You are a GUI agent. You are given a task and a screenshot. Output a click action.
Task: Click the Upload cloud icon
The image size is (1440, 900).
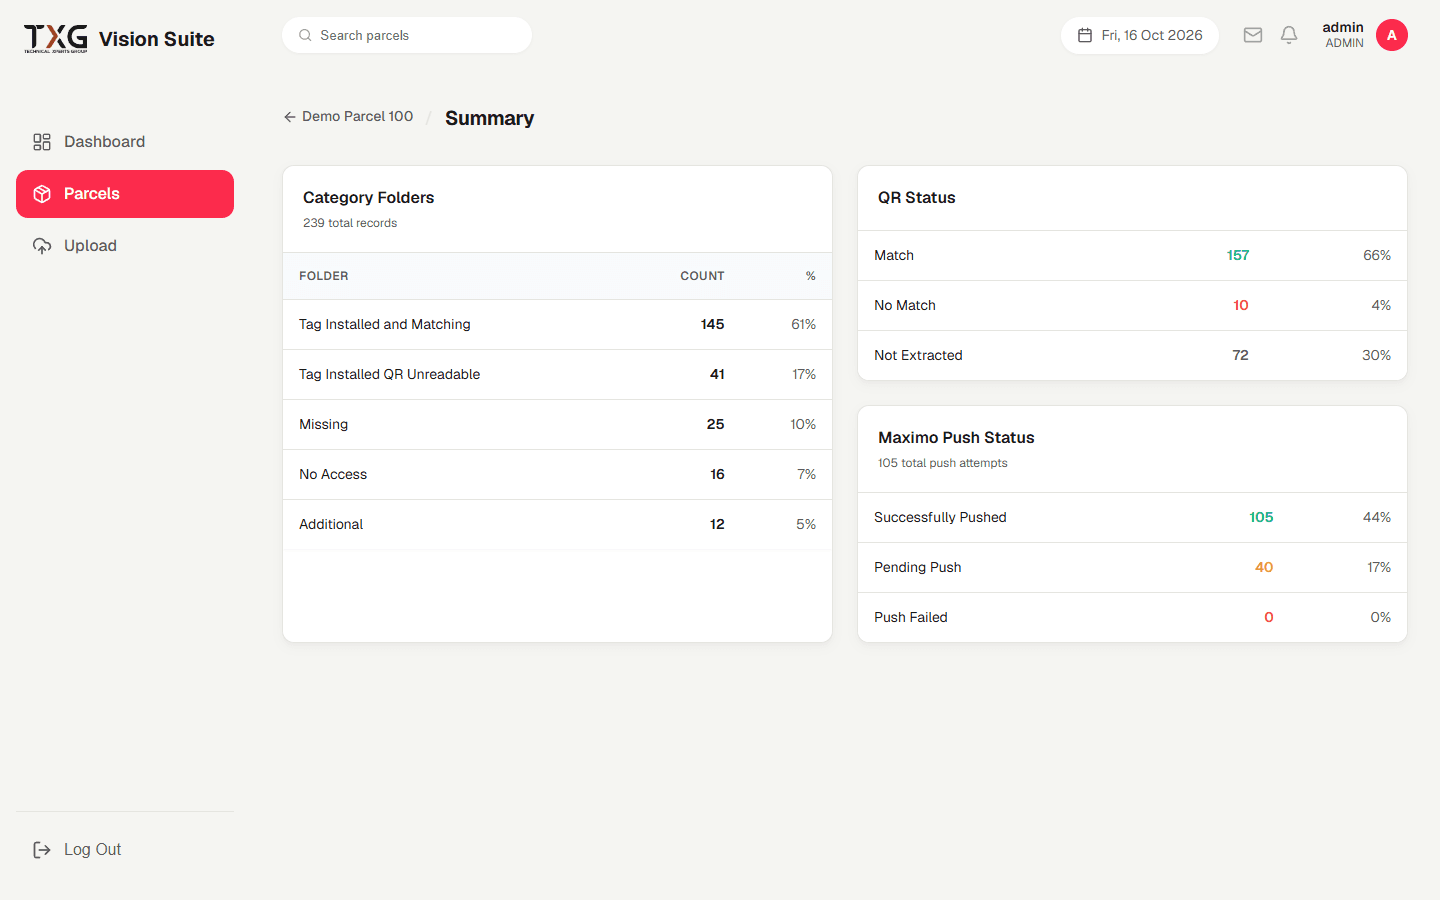(42, 246)
